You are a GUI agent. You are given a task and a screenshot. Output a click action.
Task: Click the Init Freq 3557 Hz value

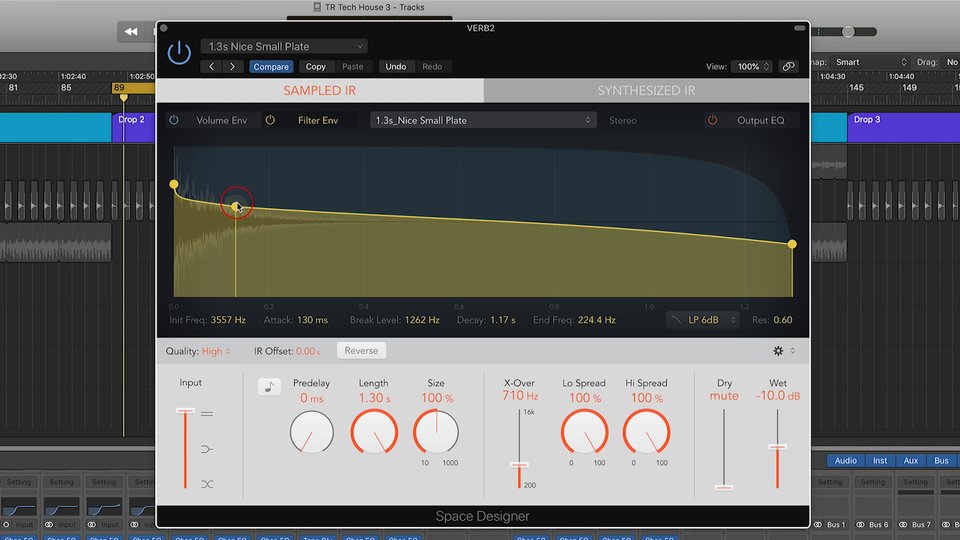pyautogui.click(x=228, y=320)
